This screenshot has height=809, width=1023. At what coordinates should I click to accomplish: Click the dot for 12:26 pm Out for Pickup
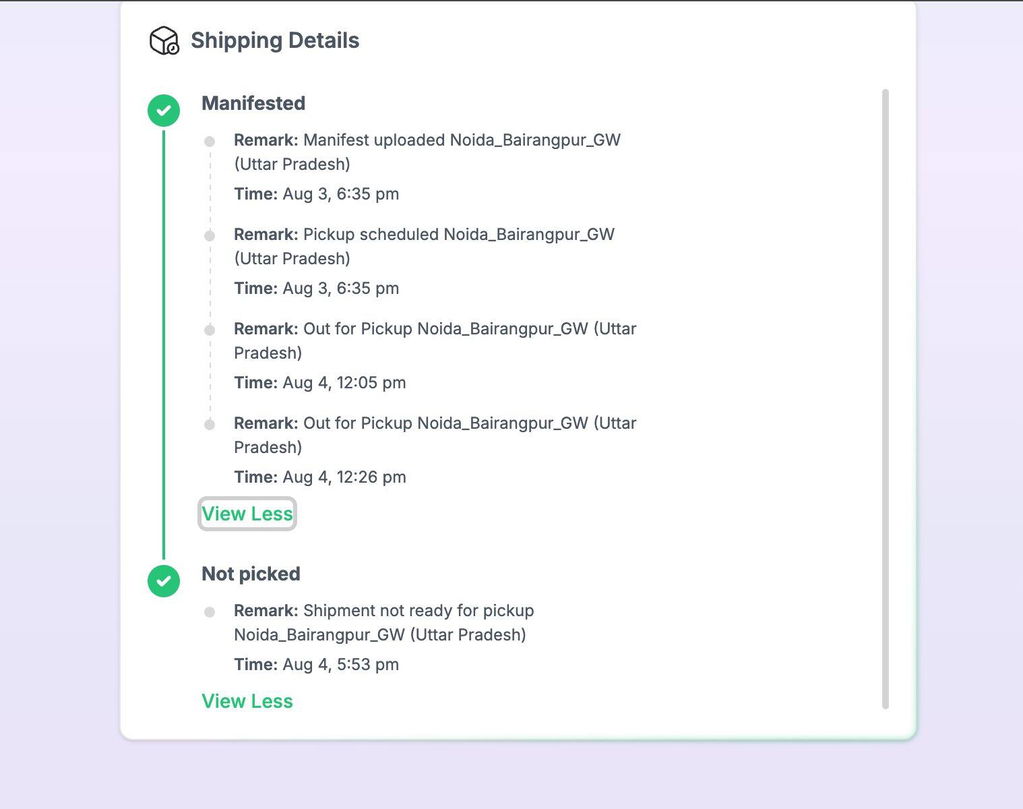[209, 425]
